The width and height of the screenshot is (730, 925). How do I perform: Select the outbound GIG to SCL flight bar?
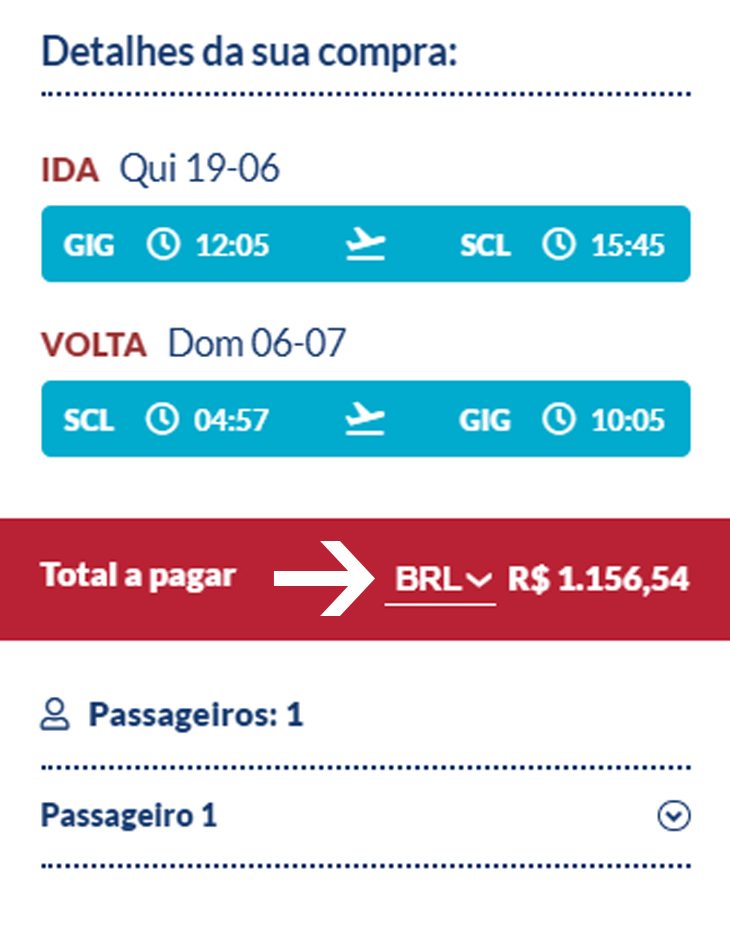click(366, 244)
